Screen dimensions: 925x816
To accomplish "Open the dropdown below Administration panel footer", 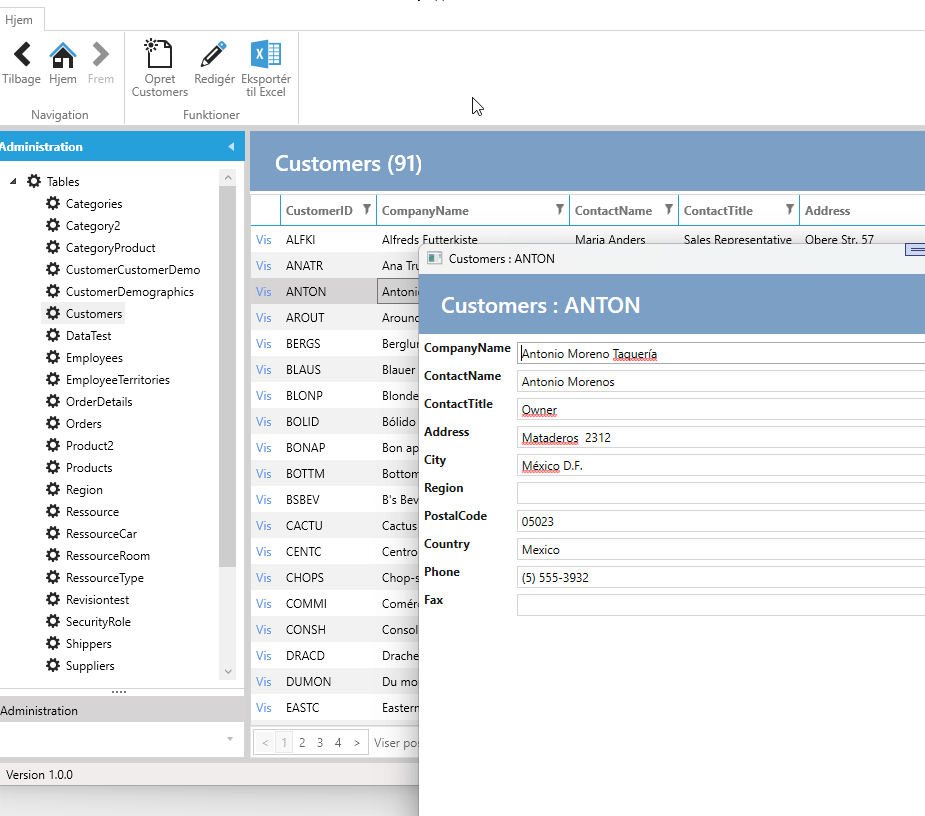I will pos(229,739).
